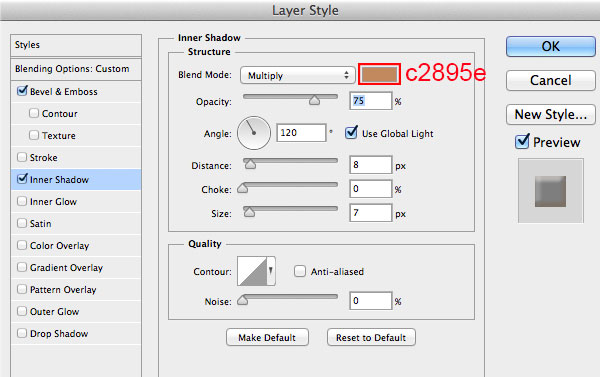Select the Drop Shadow settings label
The width and height of the screenshot is (600, 377).
tap(59, 334)
